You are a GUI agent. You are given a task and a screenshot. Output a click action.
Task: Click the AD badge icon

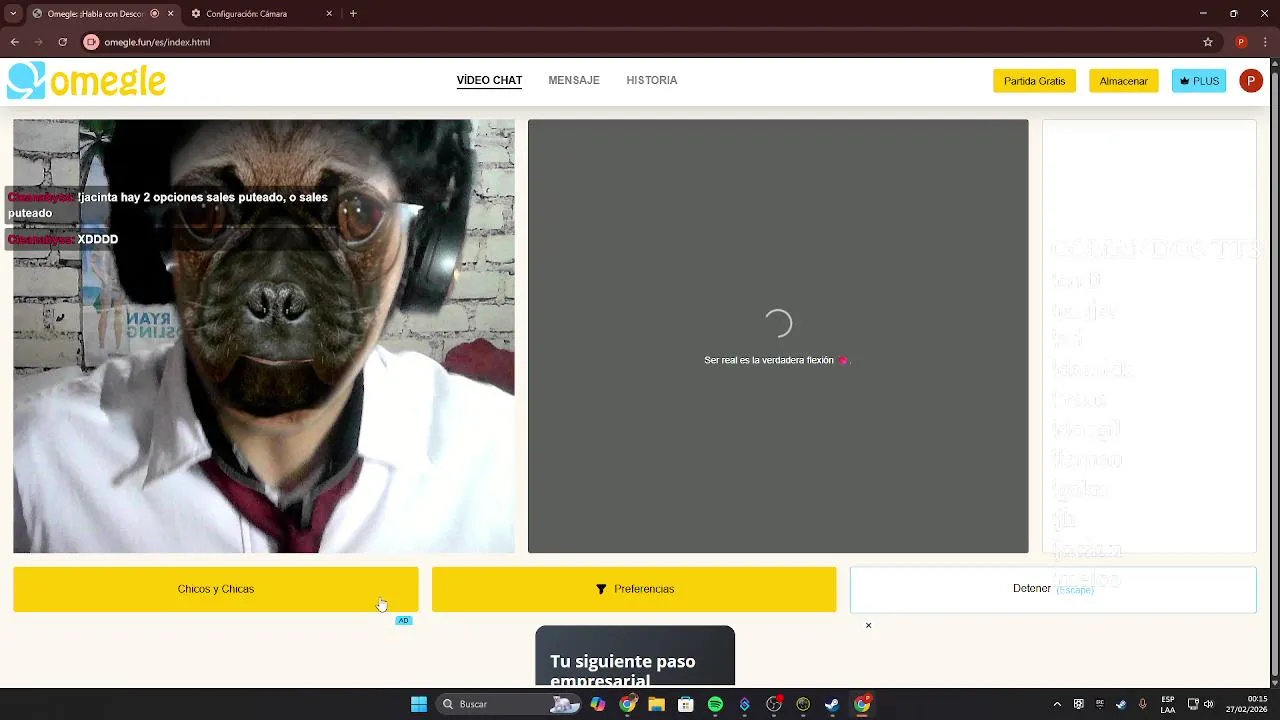pyautogui.click(x=403, y=620)
